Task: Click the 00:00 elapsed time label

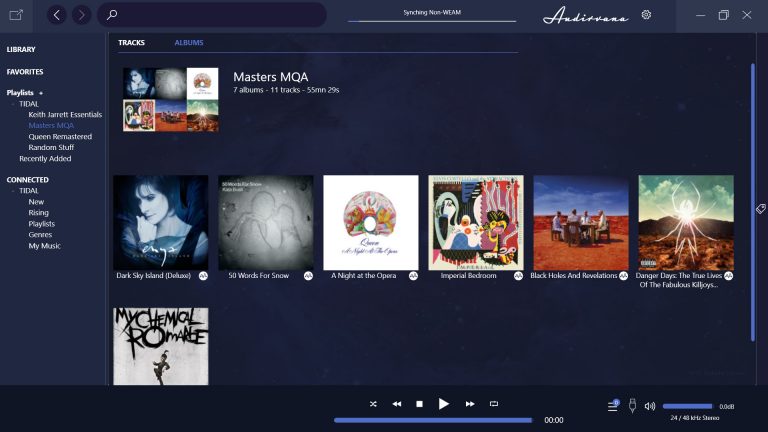Action: point(553,420)
